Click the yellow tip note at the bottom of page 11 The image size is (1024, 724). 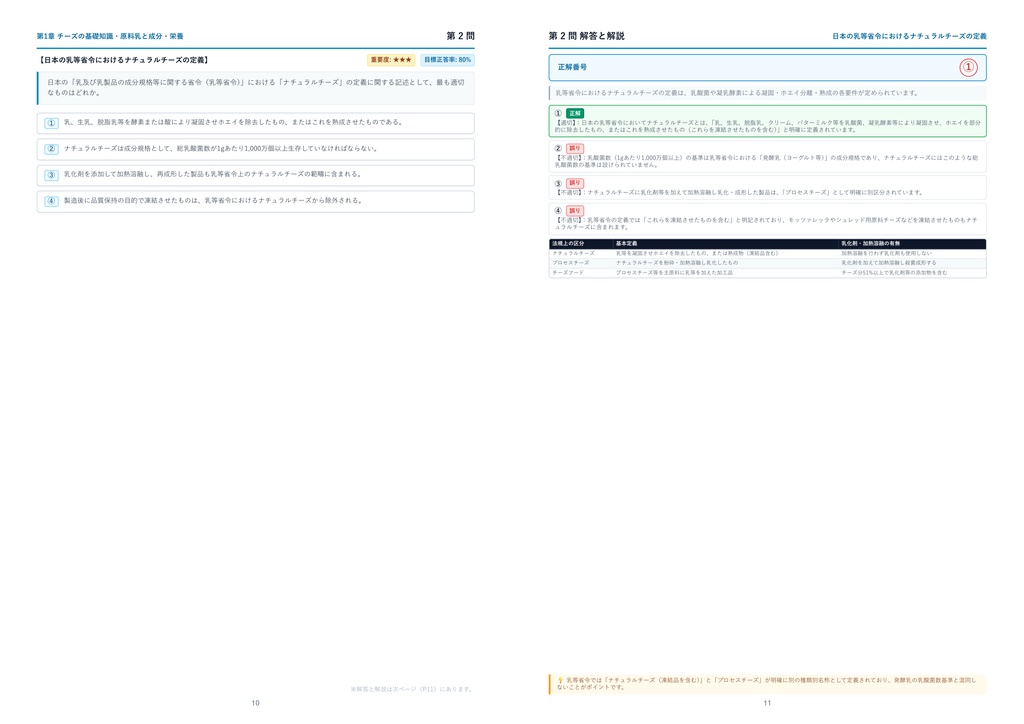(x=767, y=684)
